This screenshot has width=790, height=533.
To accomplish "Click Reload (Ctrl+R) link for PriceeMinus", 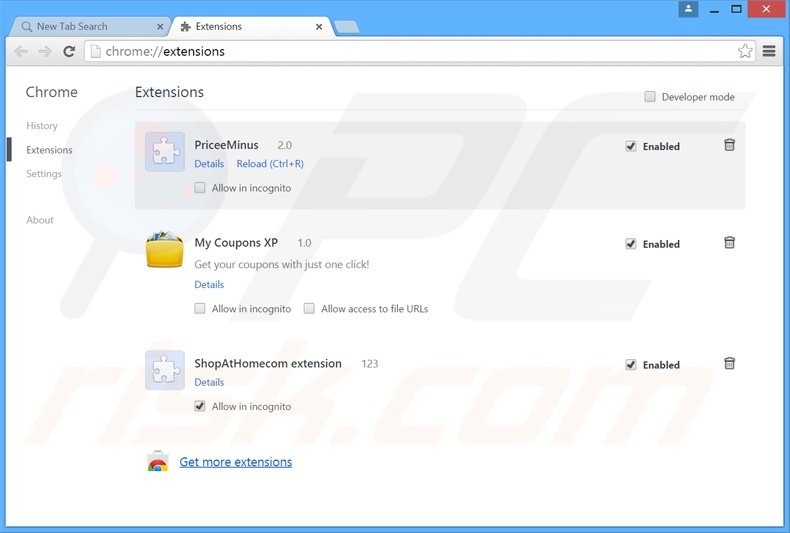I will tap(270, 164).
